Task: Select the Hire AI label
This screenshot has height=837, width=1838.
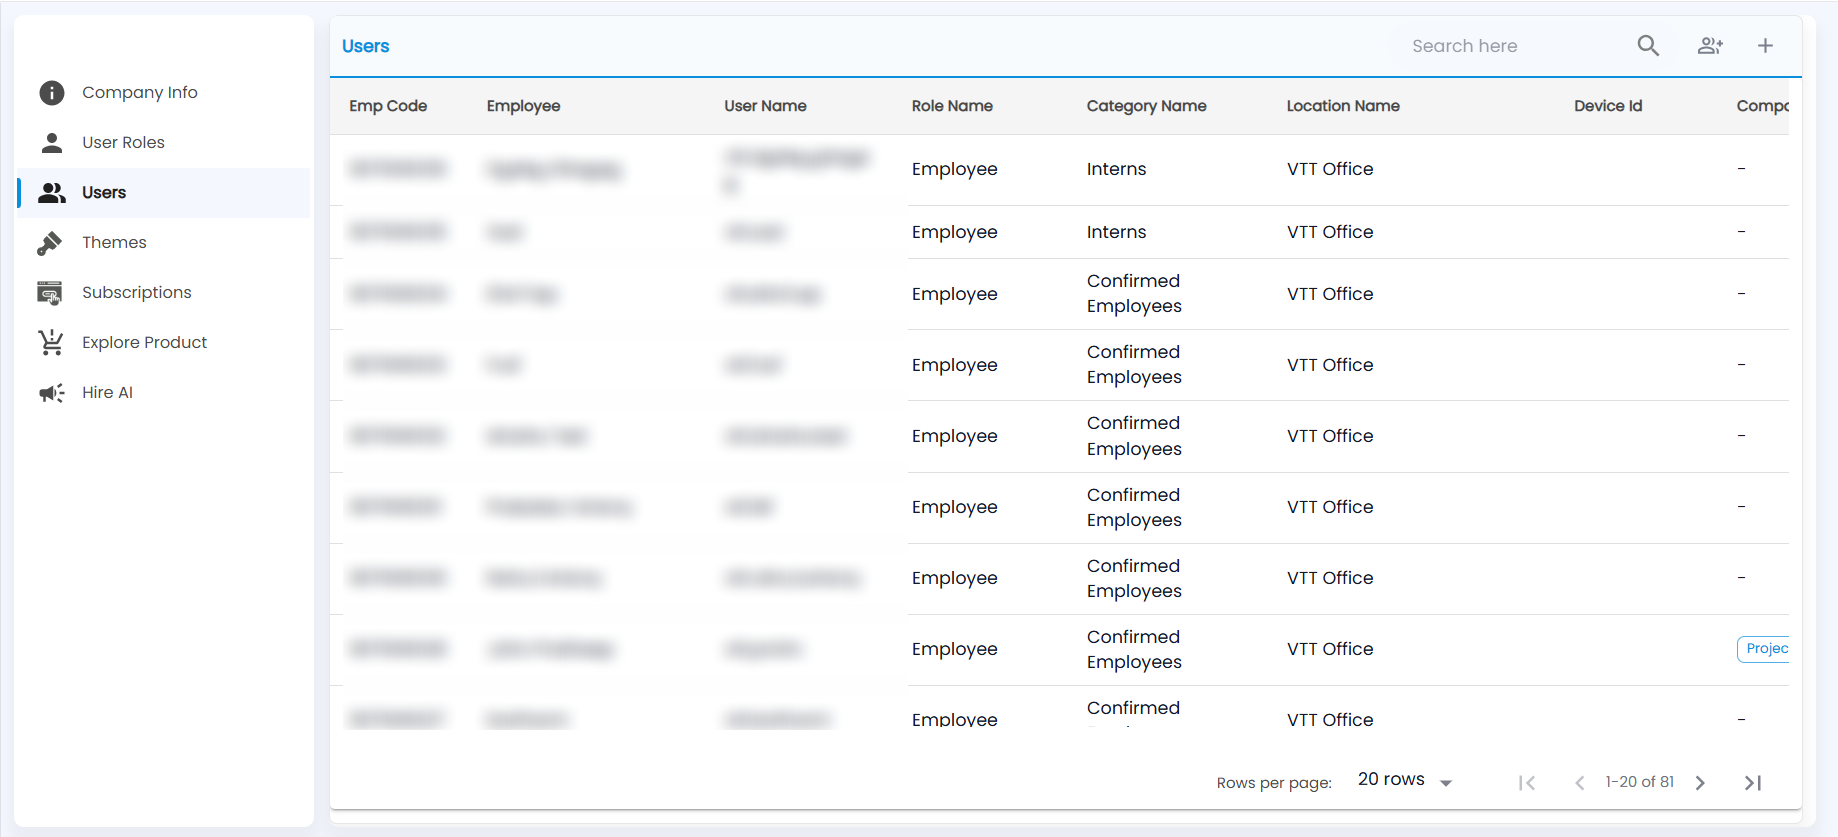Action: (107, 393)
